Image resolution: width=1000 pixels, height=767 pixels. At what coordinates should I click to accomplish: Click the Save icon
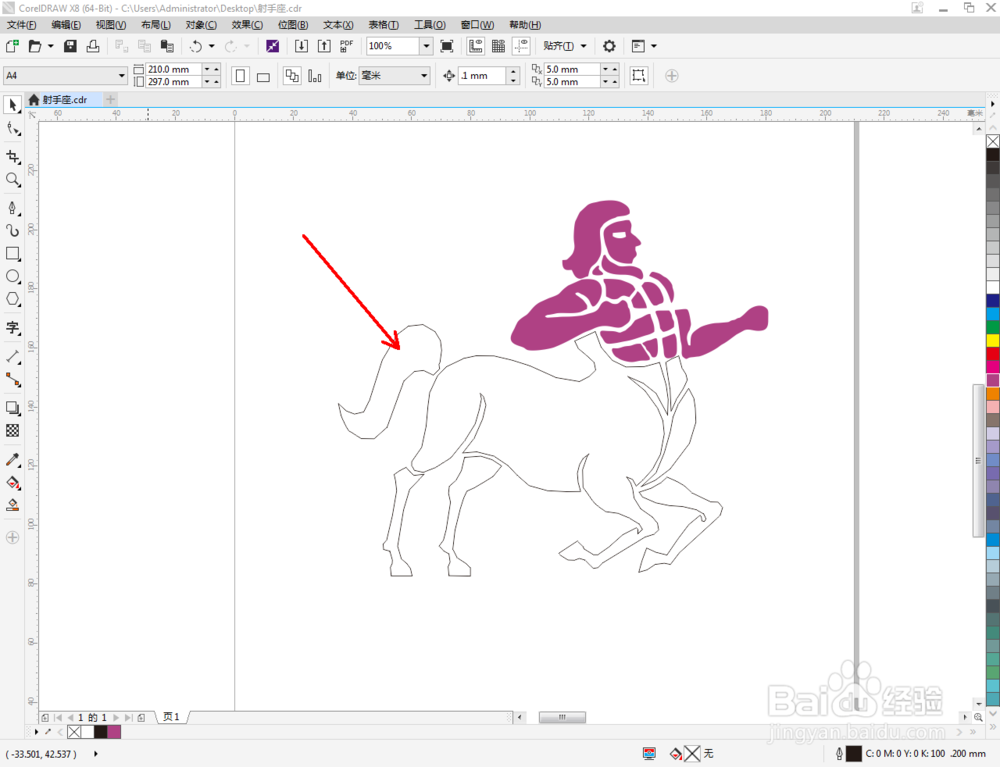(70, 46)
